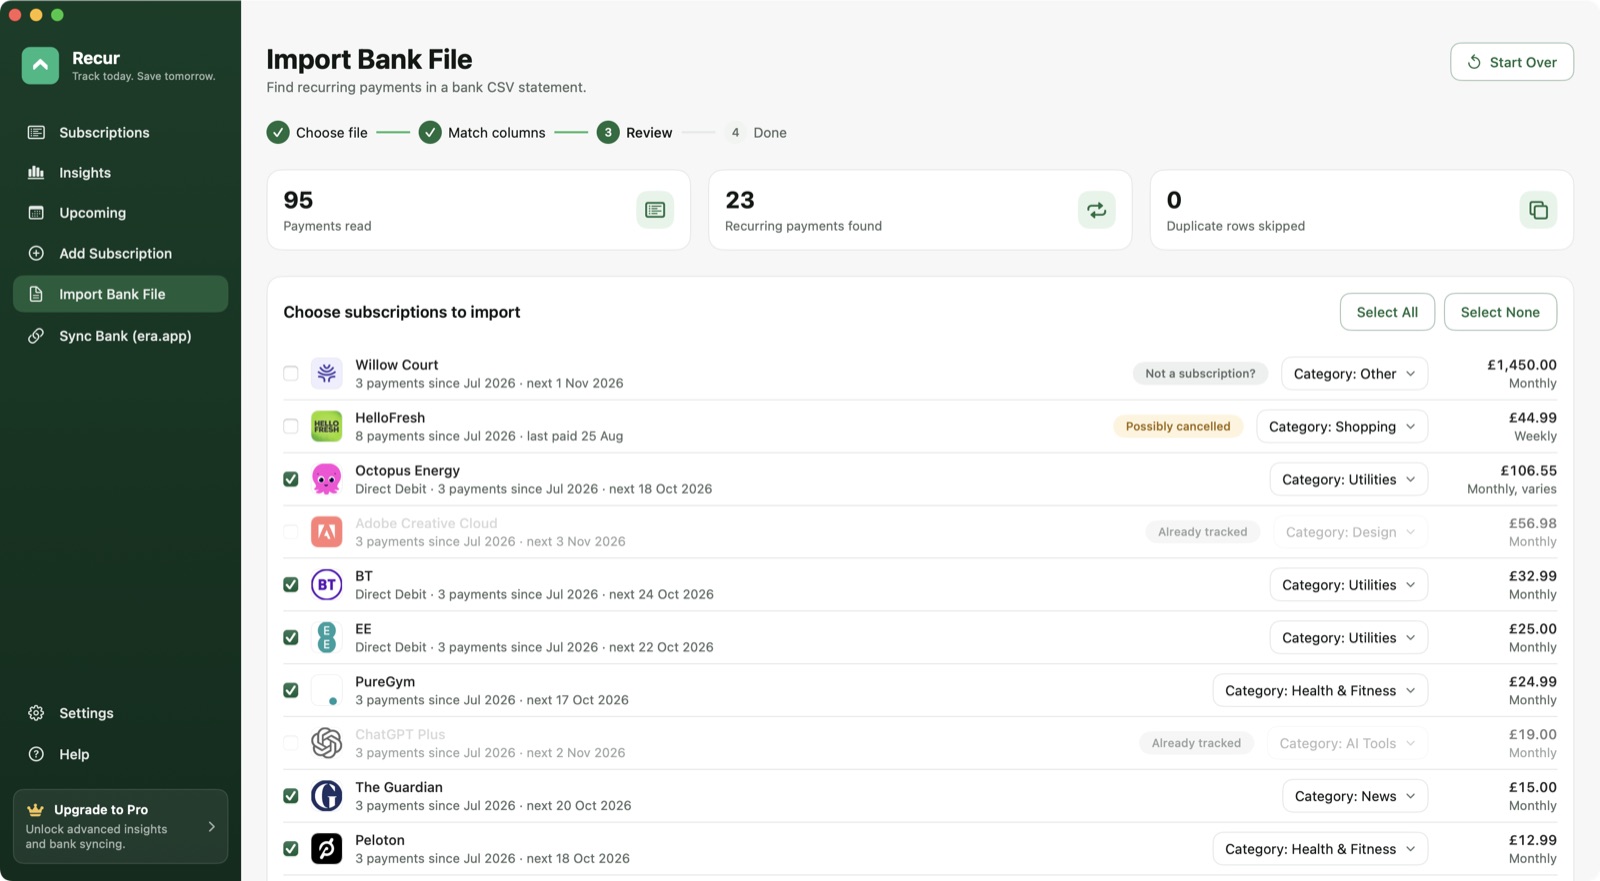
Task: Click the Choose file completed checkmark
Action: (278, 132)
